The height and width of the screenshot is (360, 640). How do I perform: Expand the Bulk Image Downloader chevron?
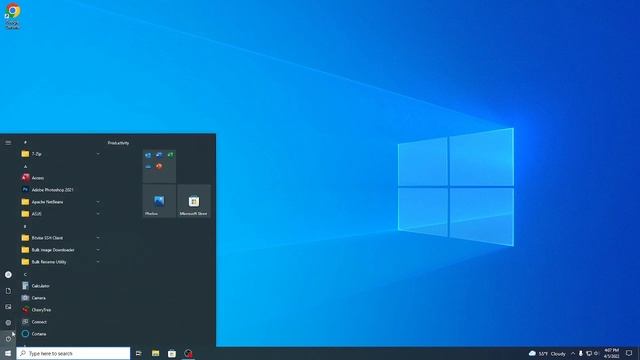(x=98, y=250)
